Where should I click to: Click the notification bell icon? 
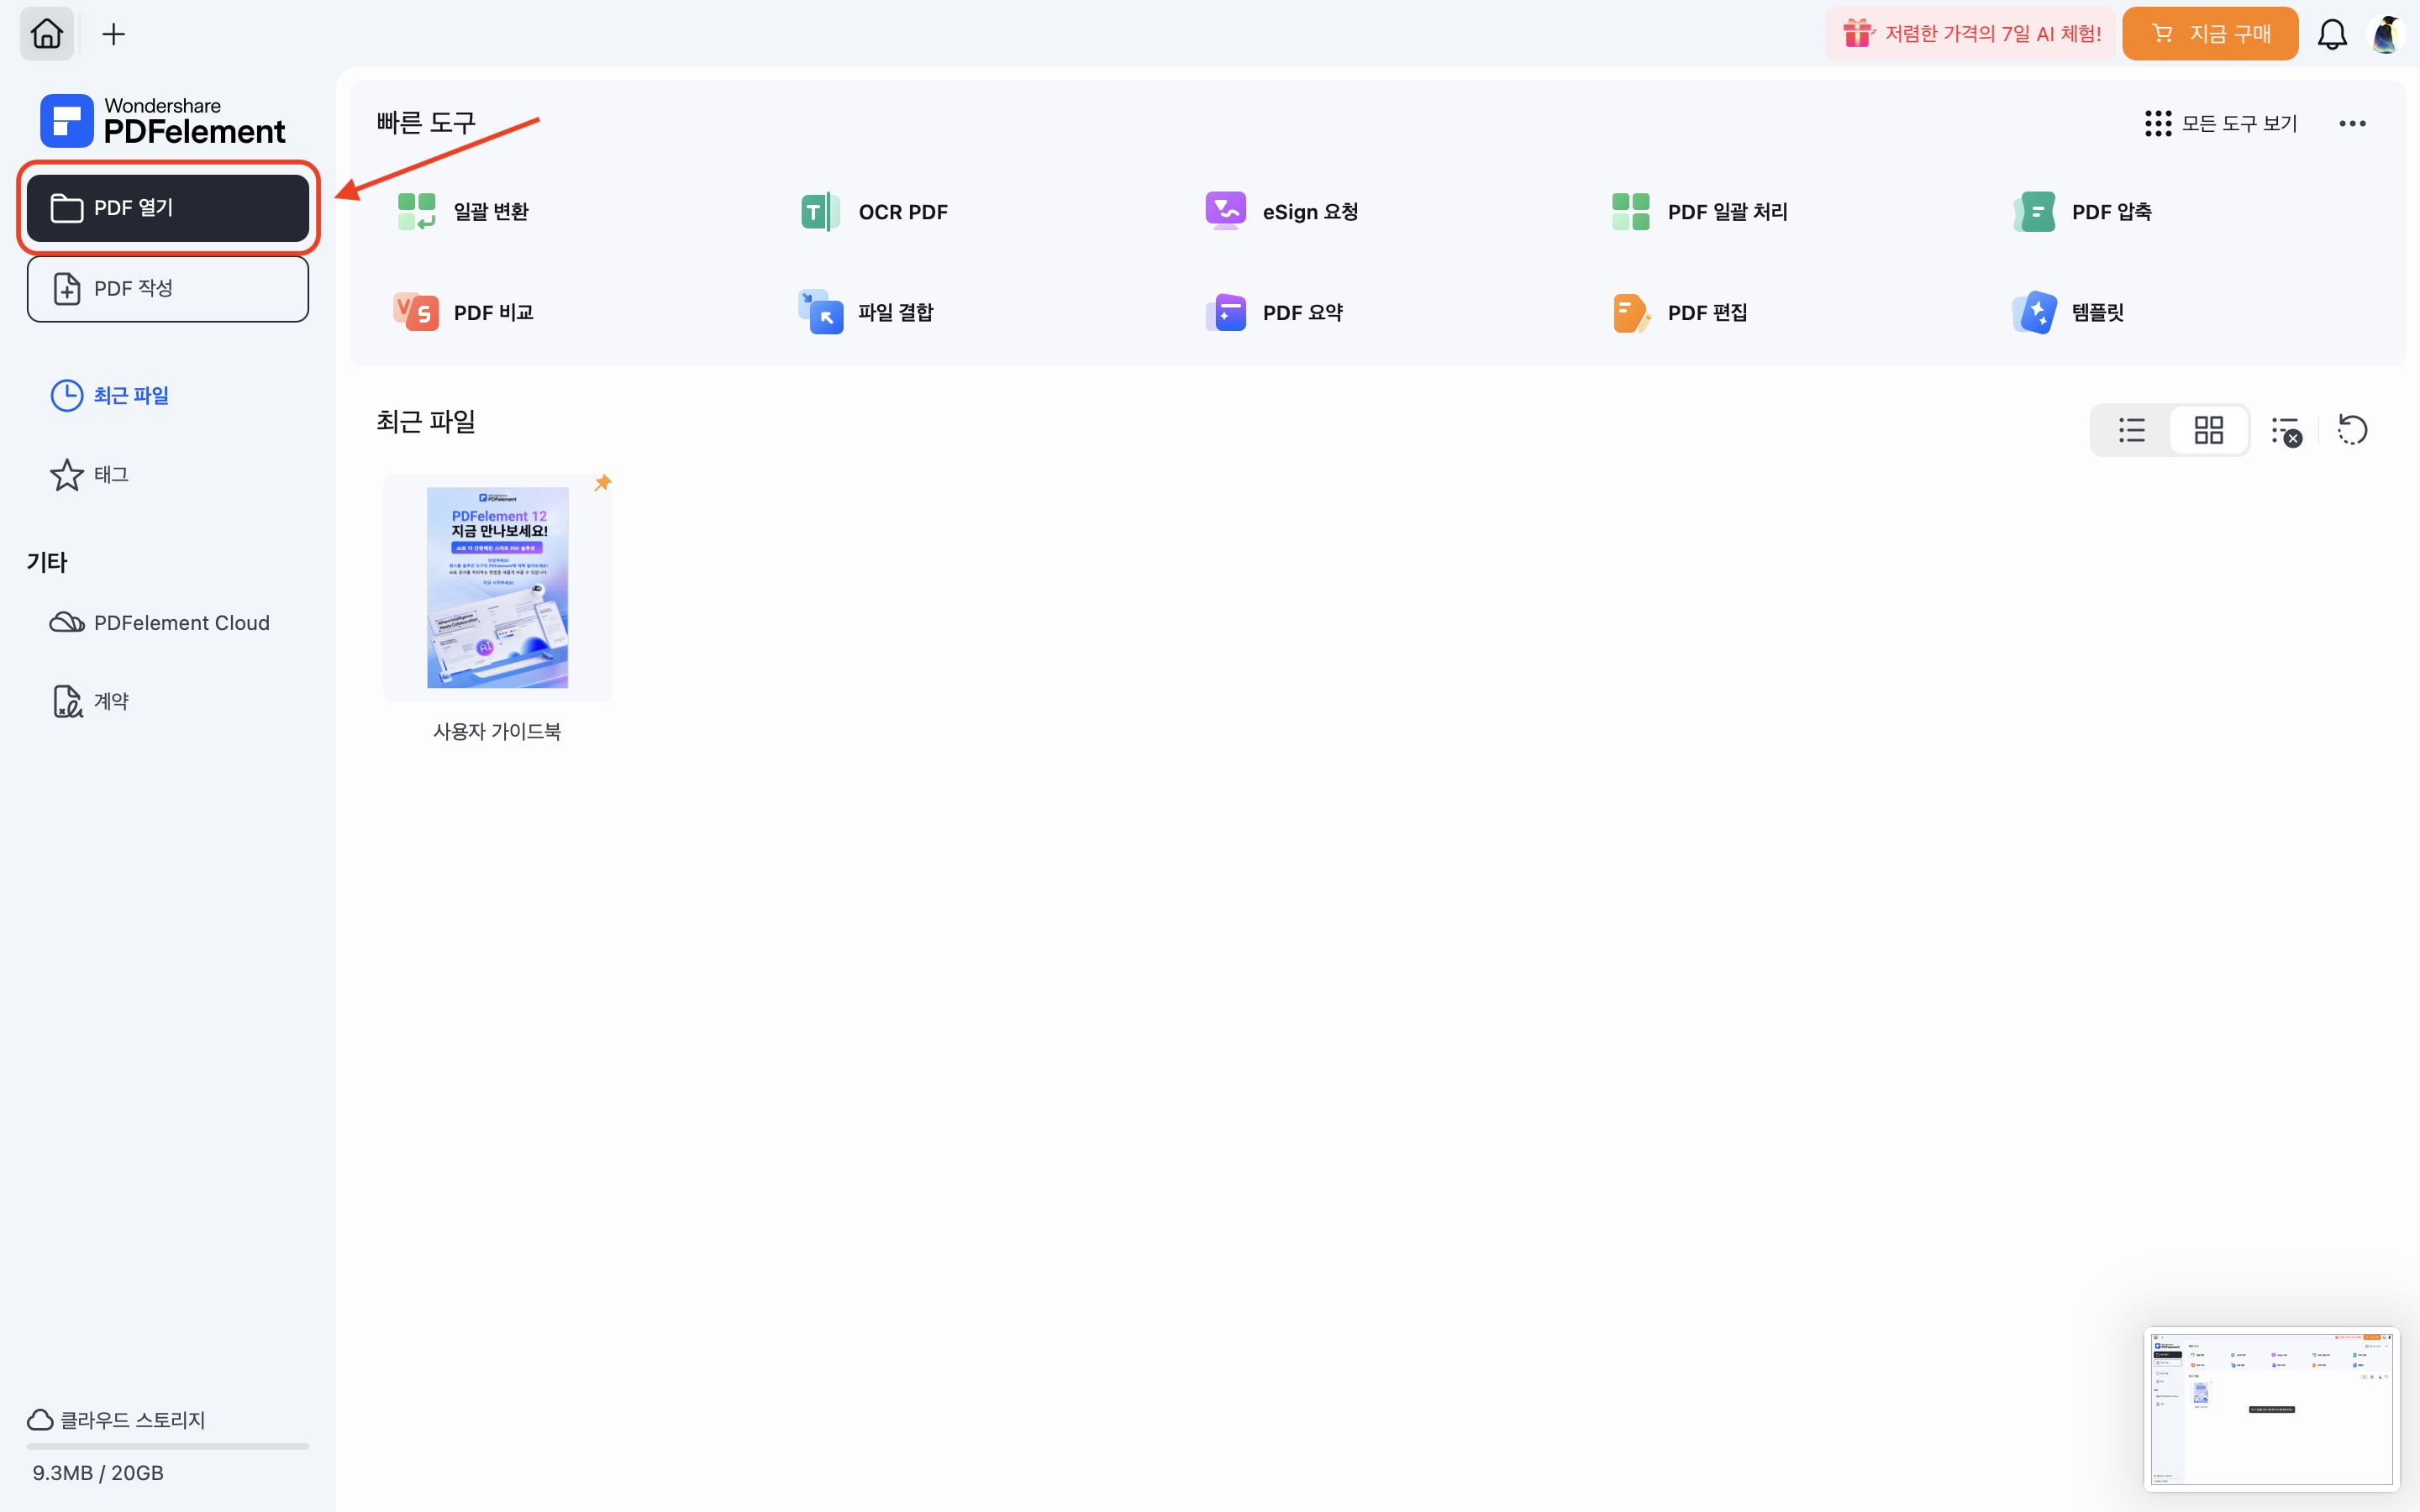point(2332,34)
